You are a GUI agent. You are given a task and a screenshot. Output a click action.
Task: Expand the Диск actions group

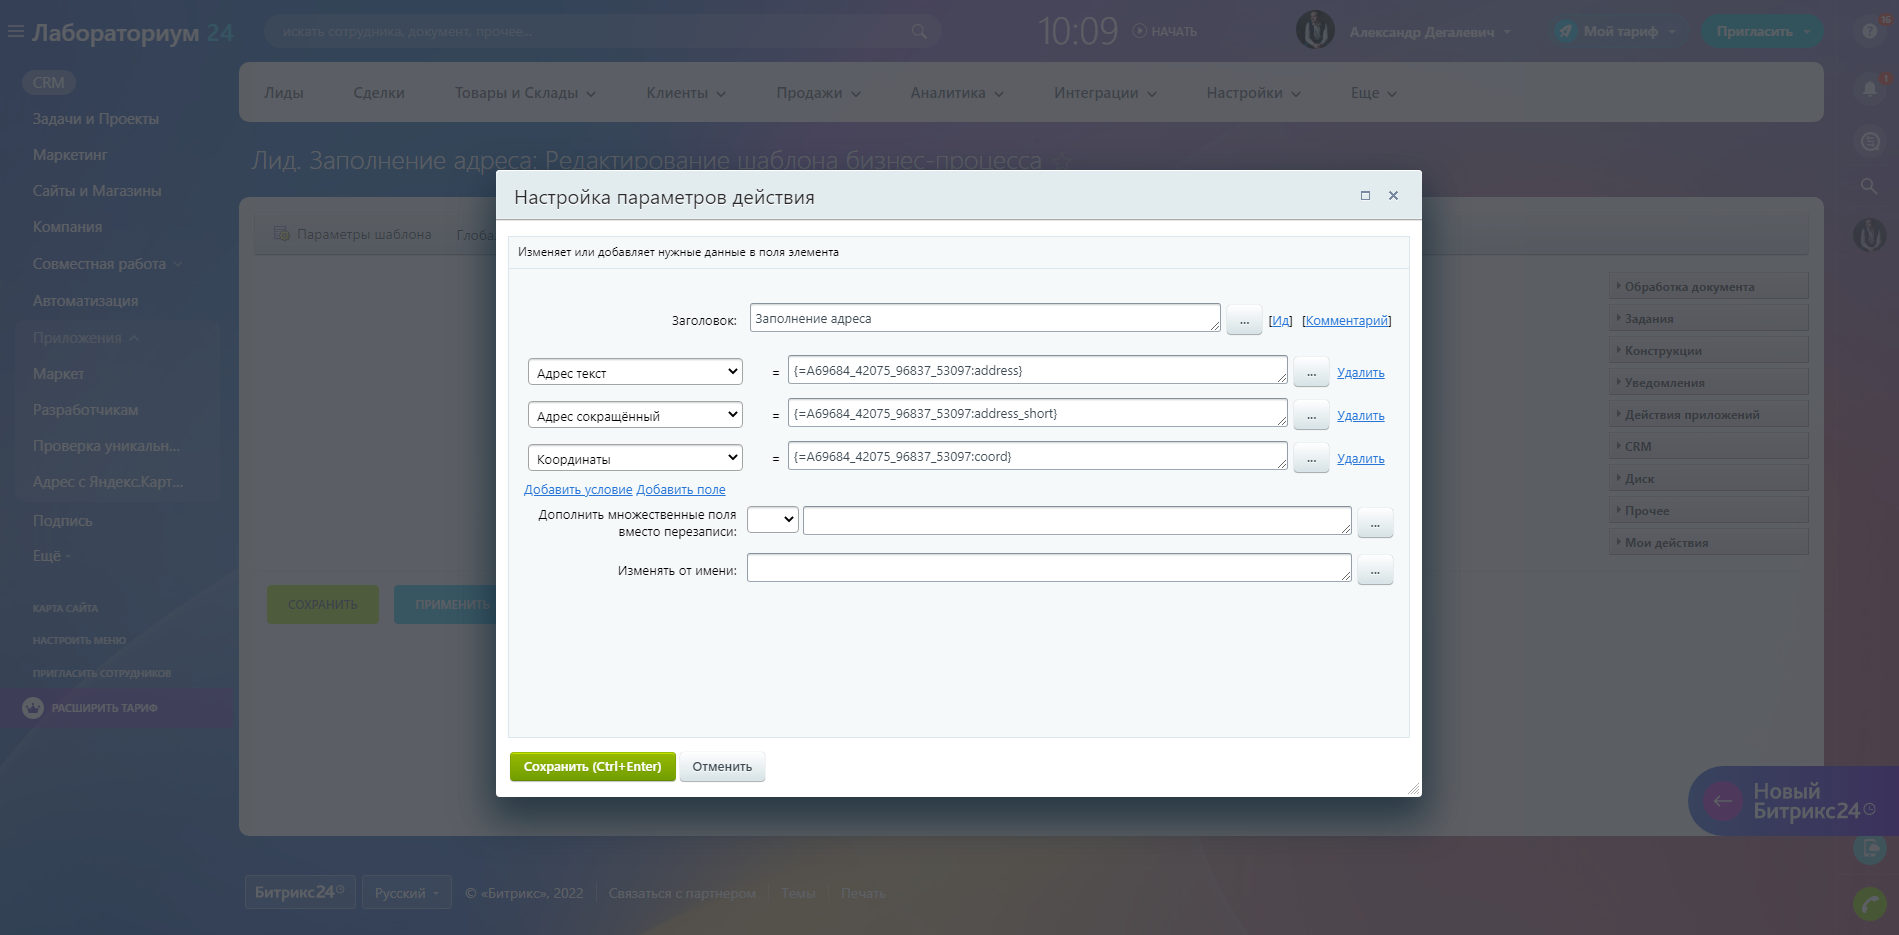pyautogui.click(x=1709, y=479)
